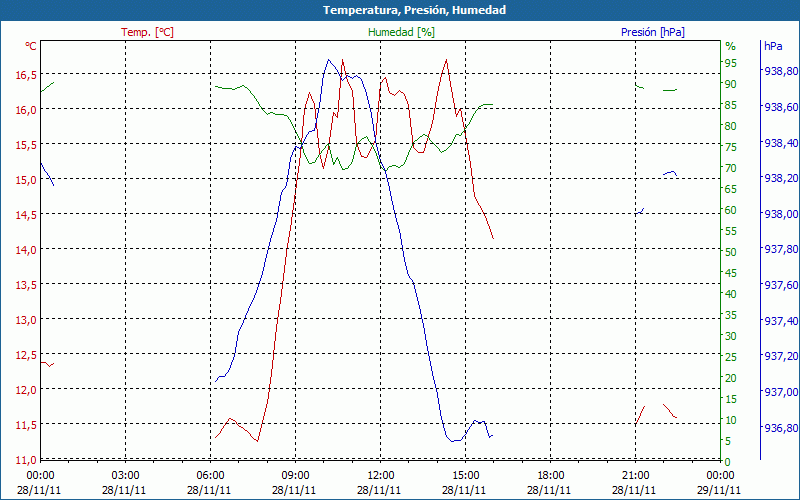Click the 11,5 temperature axis value
800x500 pixels.
click(x=27, y=425)
